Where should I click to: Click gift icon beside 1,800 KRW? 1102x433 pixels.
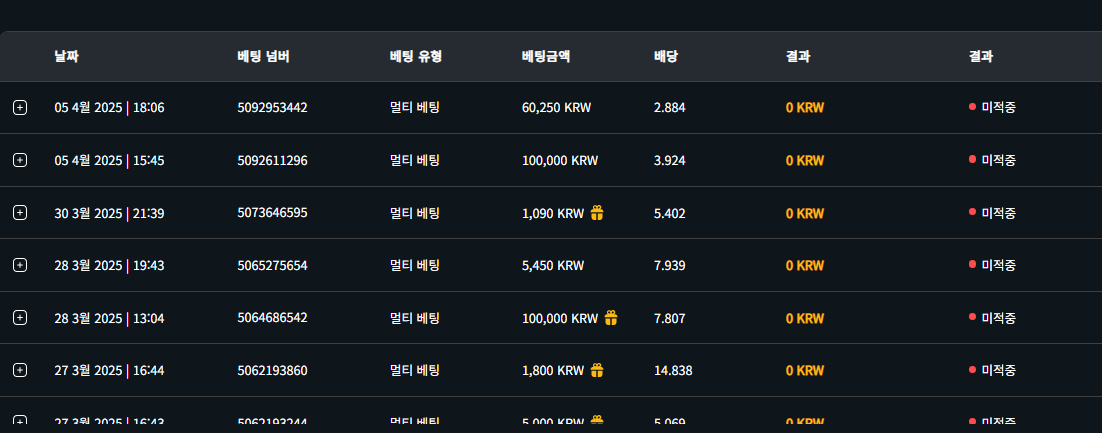pos(597,370)
